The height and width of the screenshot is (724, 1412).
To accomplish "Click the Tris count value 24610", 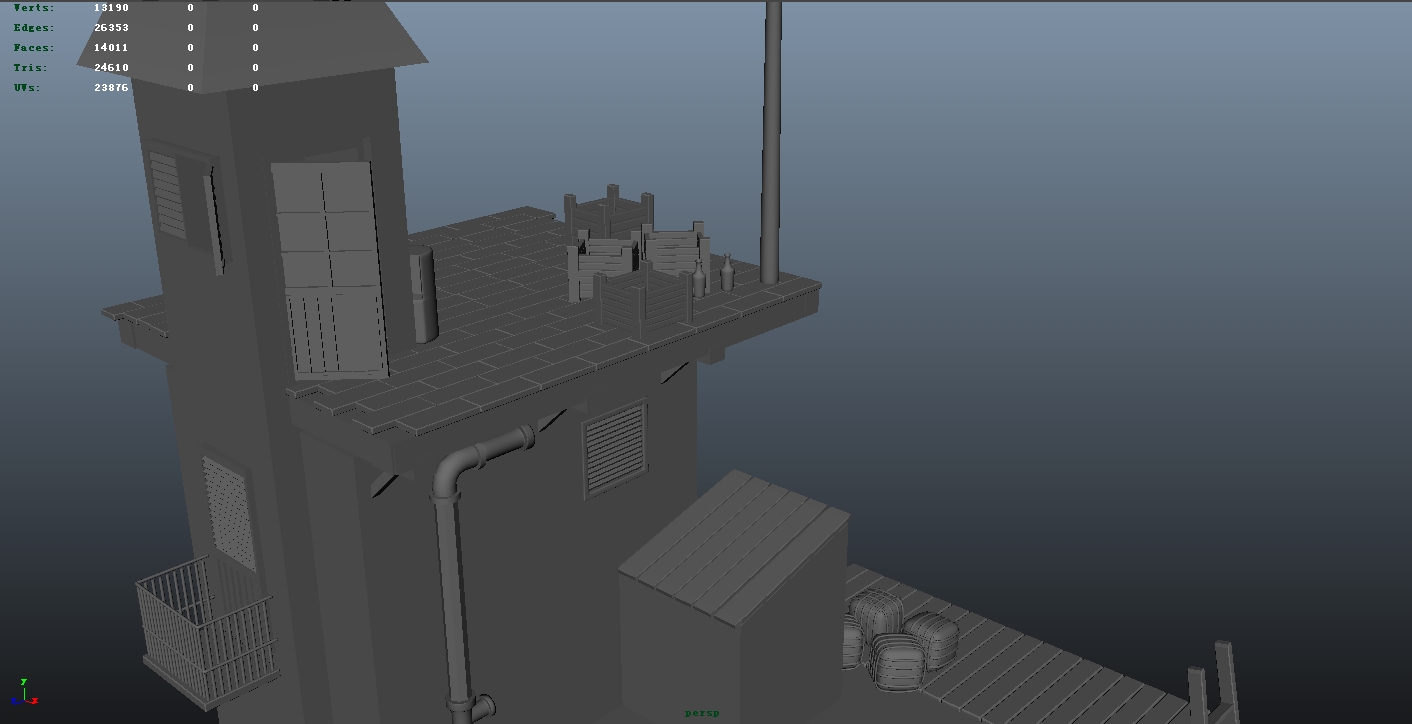I will 111,68.
